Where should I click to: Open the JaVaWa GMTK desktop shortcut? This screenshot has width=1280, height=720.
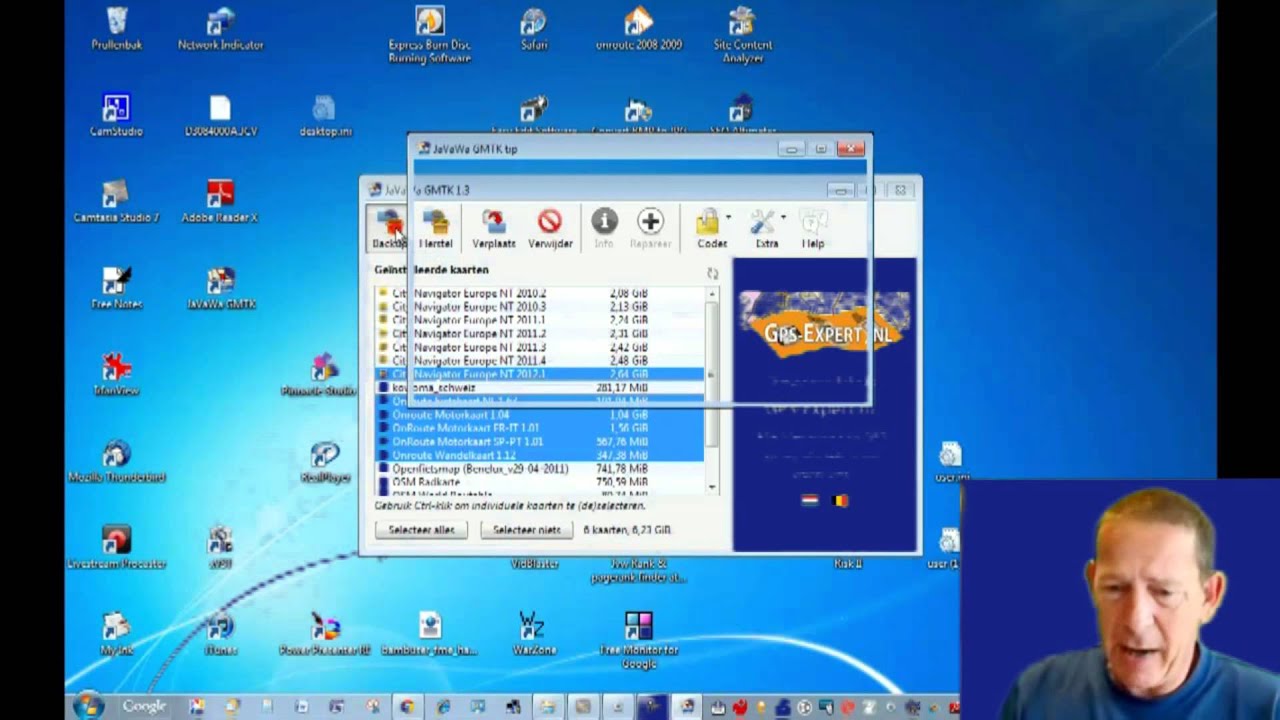coord(220,288)
